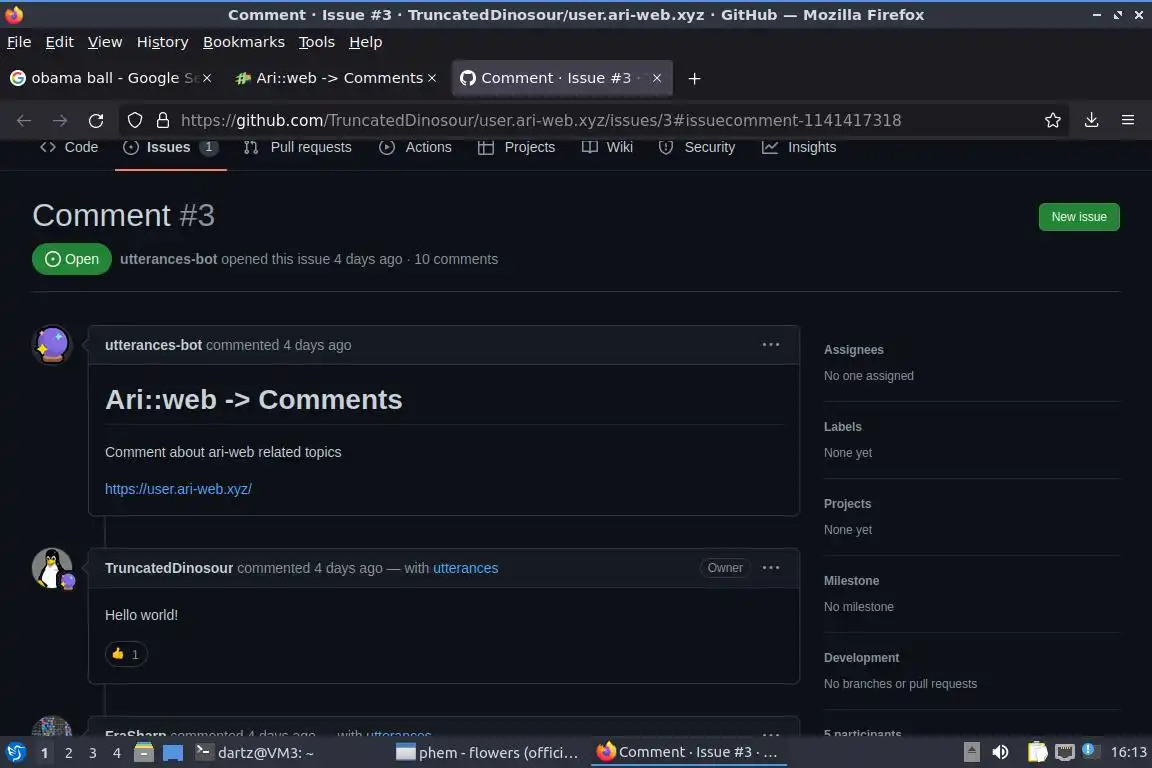Open the Help menu
The image size is (1152, 768).
pyautogui.click(x=365, y=42)
